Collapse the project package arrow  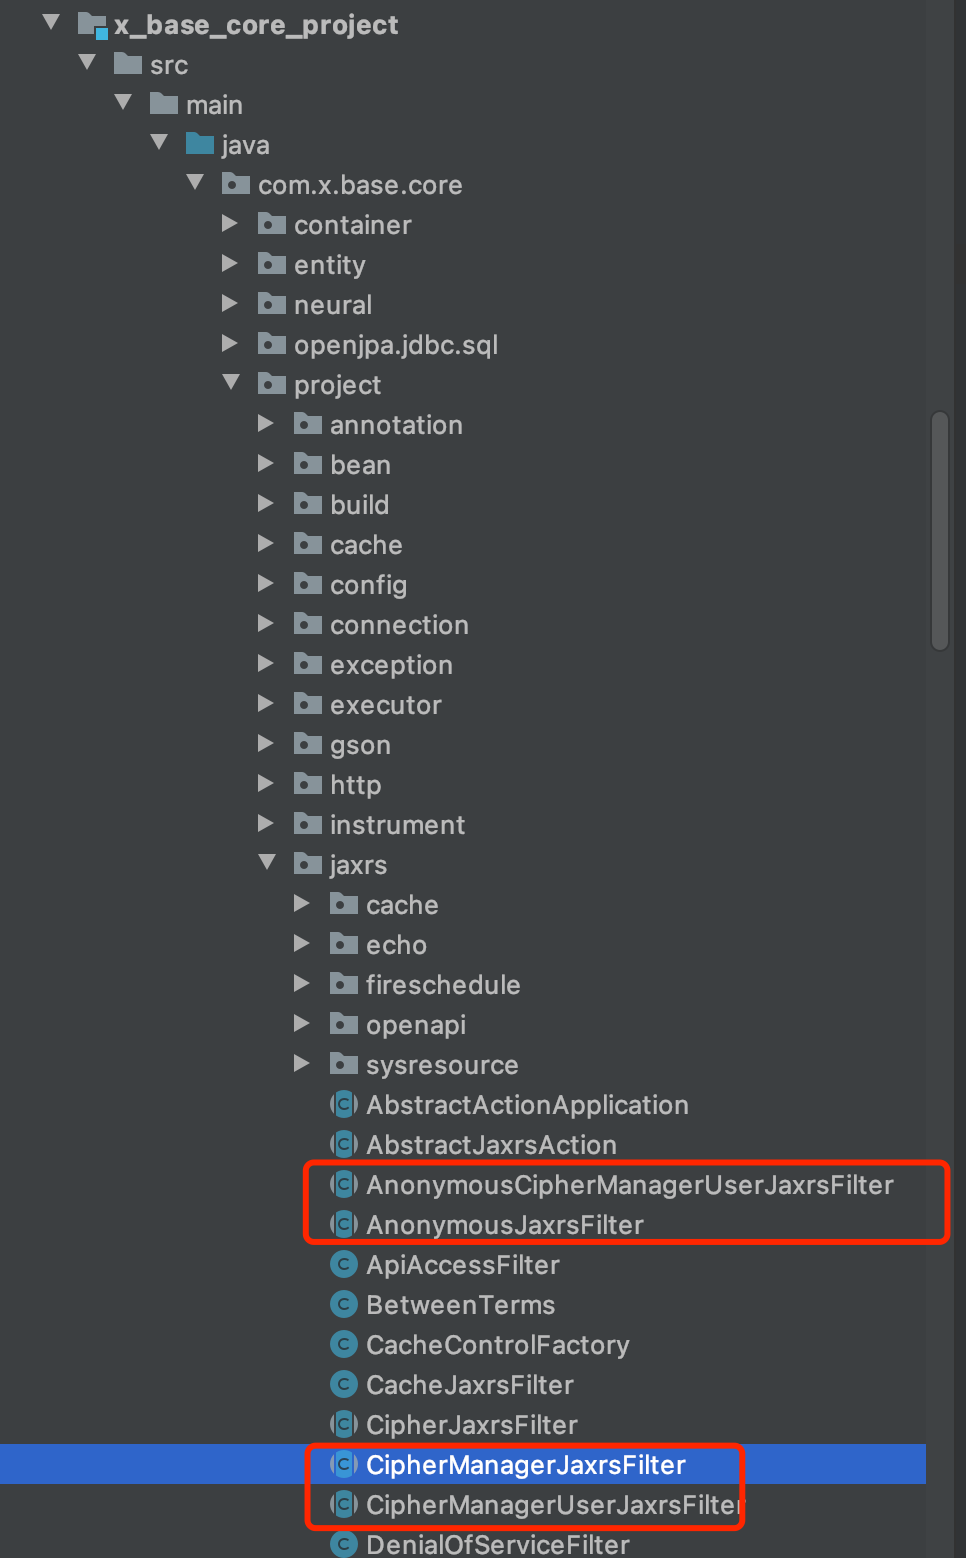tap(231, 384)
